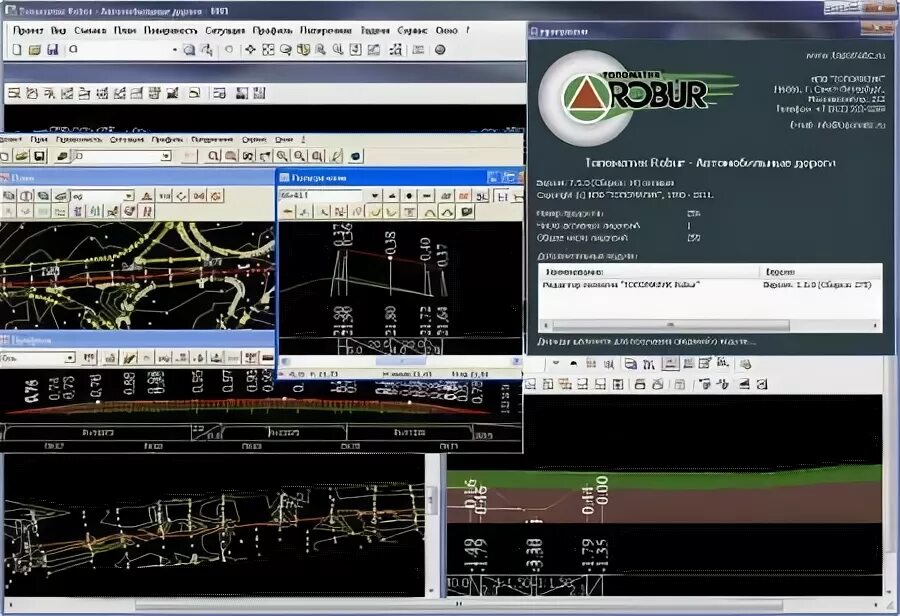Click the New document icon in the top toolbar
The image size is (900, 616).
(17, 50)
